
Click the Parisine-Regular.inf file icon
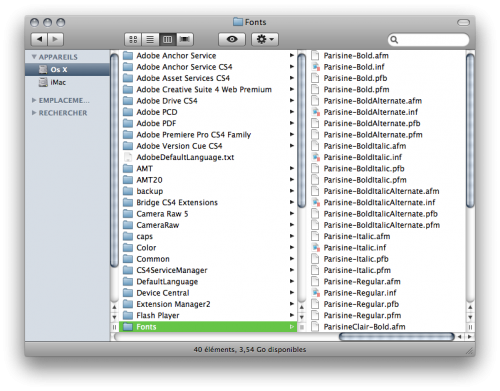(x=315, y=293)
